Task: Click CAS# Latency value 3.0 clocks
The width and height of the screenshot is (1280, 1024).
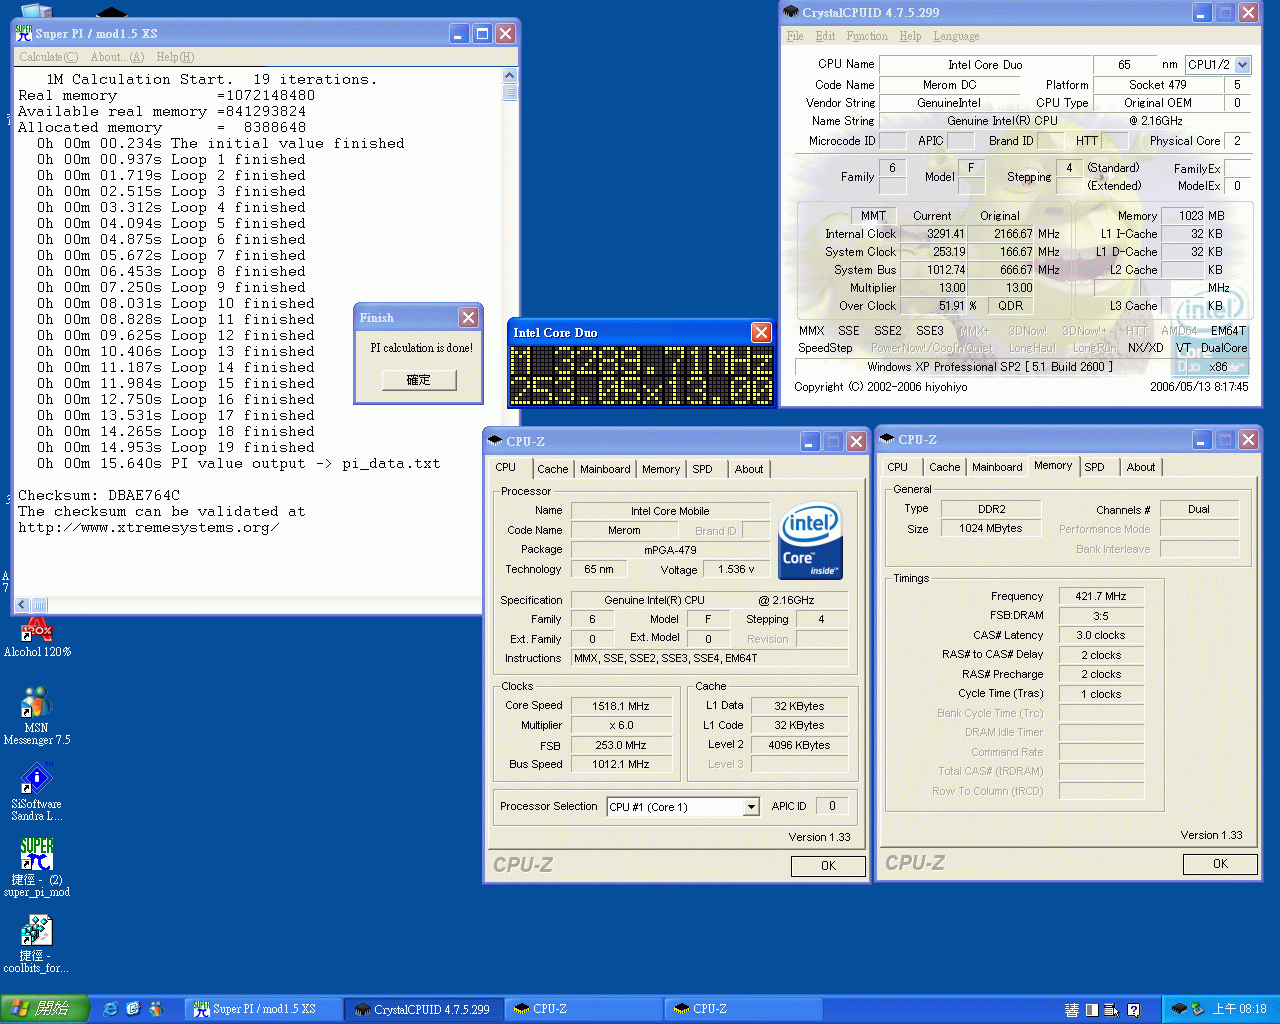Action: [1100, 636]
